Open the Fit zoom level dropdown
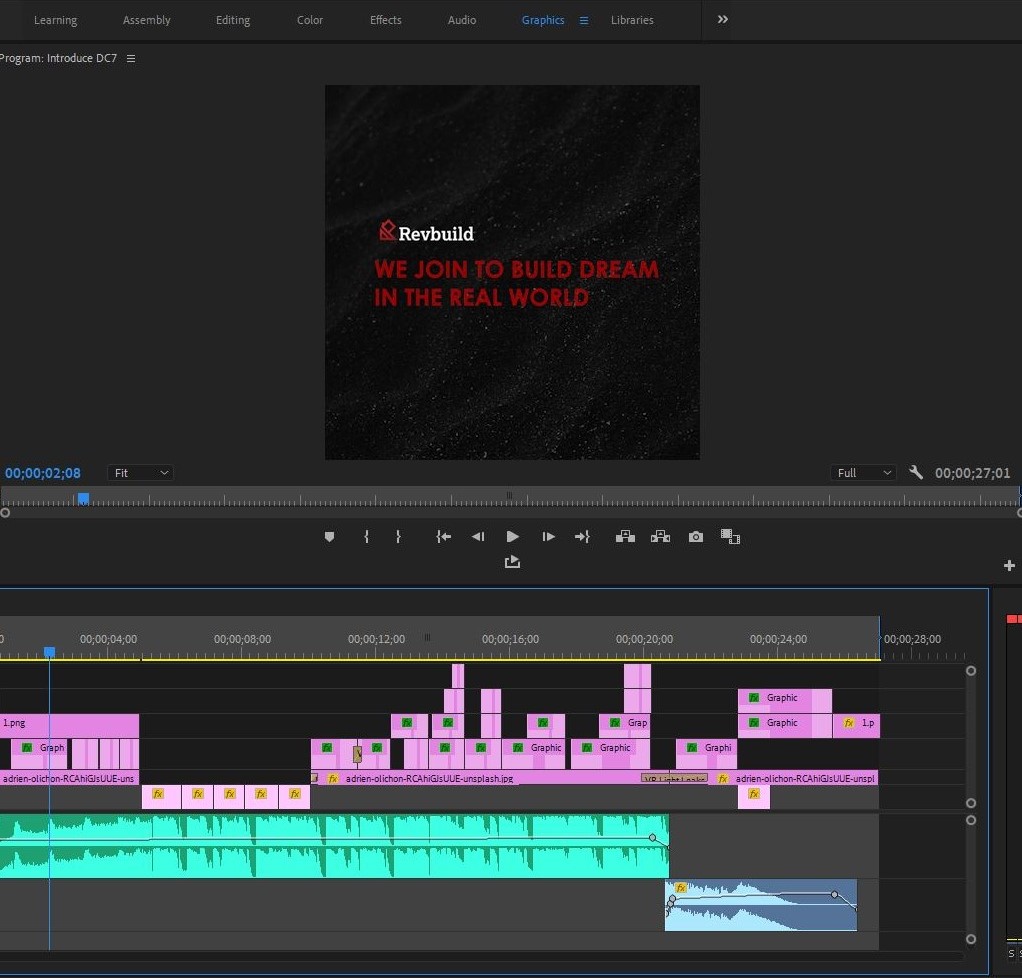The width and height of the screenshot is (1022, 978). coord(141,473)
